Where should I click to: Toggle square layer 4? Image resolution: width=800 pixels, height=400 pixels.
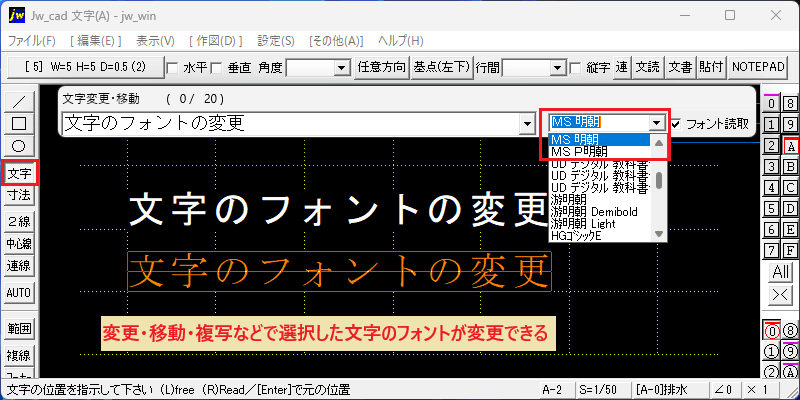(x=772, y=187)
